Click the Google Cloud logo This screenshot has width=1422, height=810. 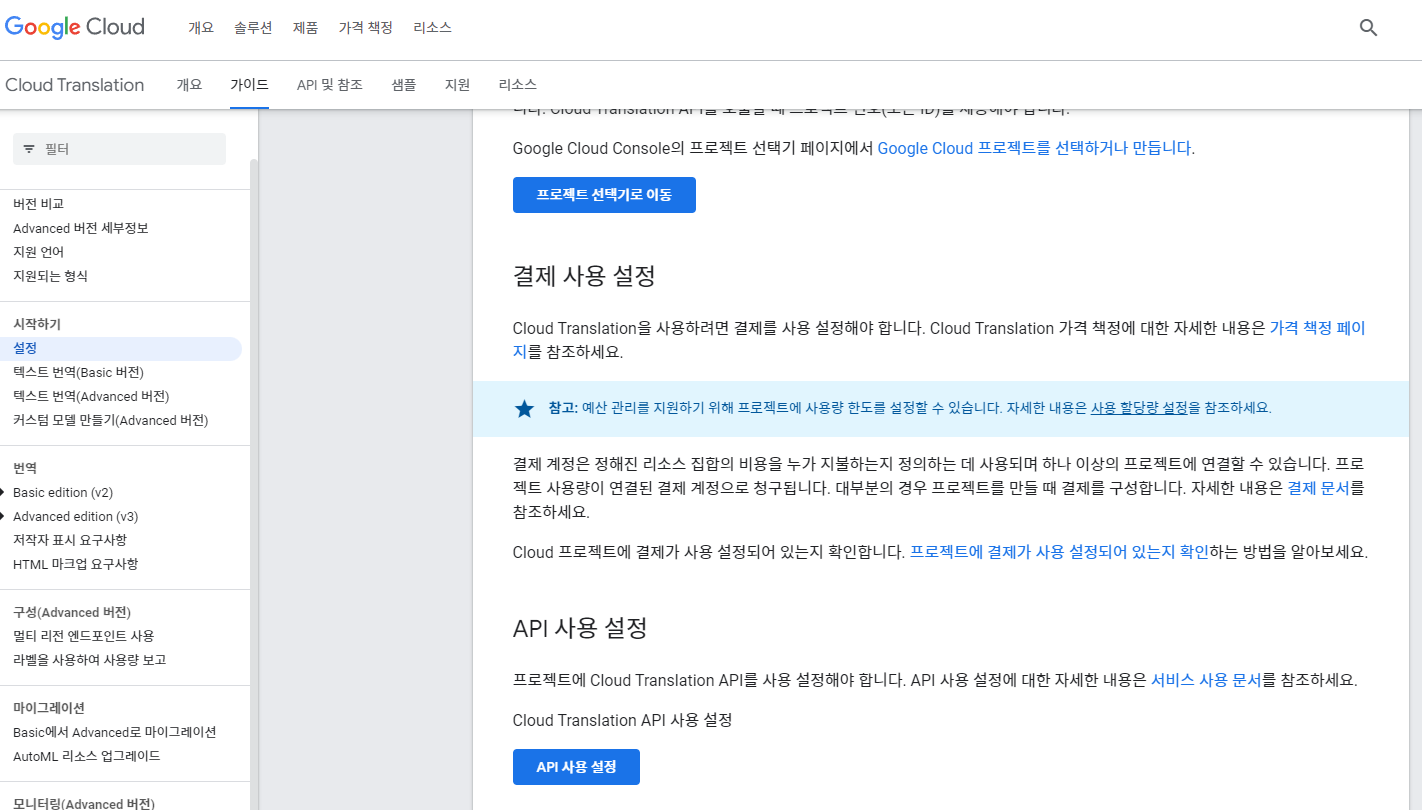pyautogui.click(x=75, y=27)
